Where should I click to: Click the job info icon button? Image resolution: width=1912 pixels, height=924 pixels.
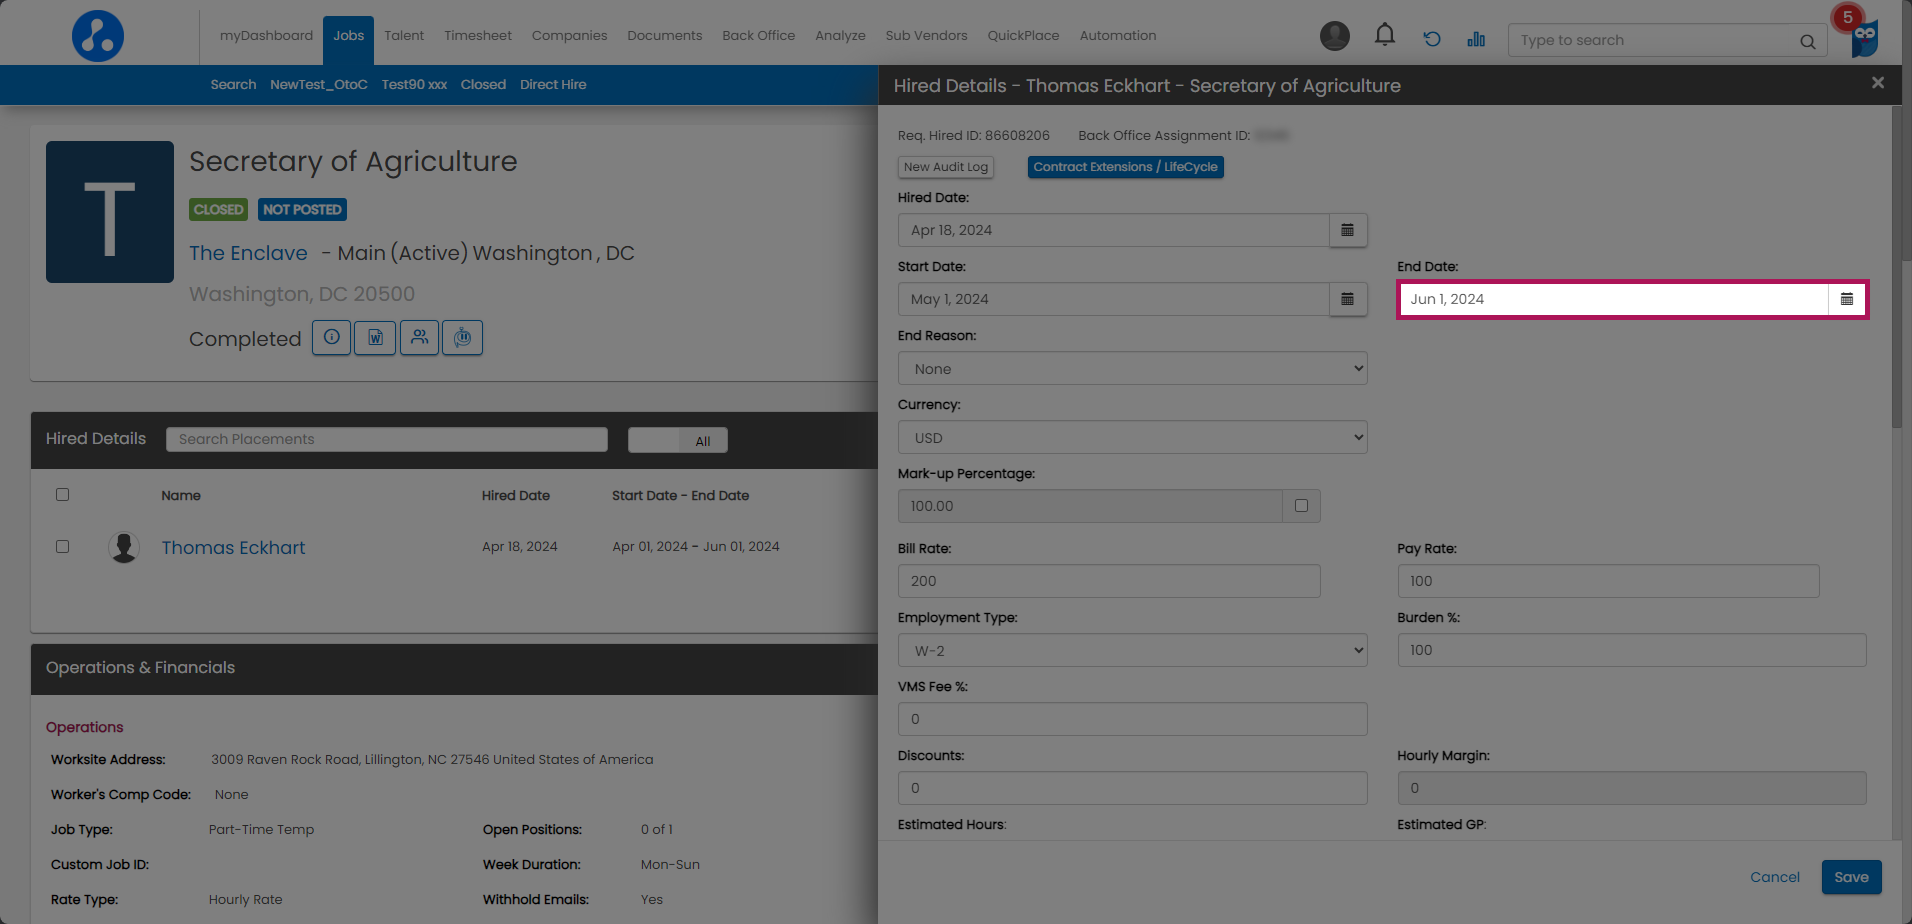pyautogui.click(x=331, y=338)
